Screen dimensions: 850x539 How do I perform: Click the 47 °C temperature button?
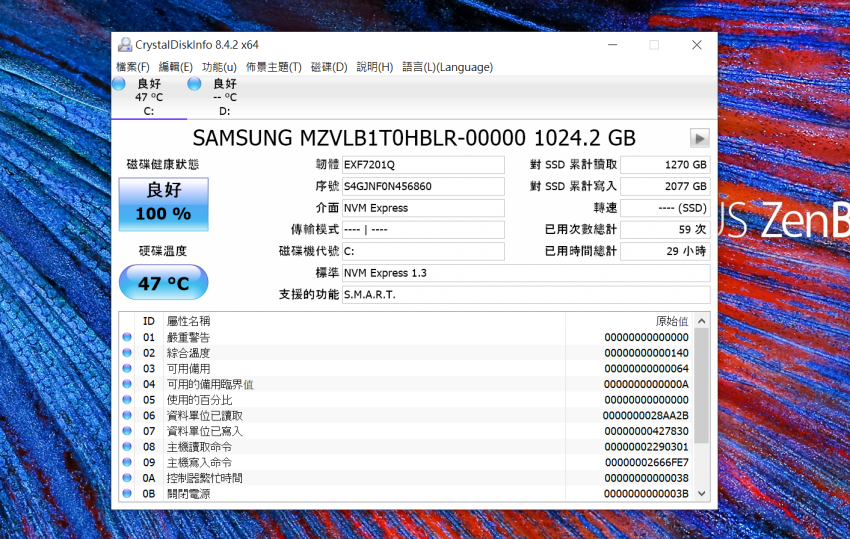(164, 283)
